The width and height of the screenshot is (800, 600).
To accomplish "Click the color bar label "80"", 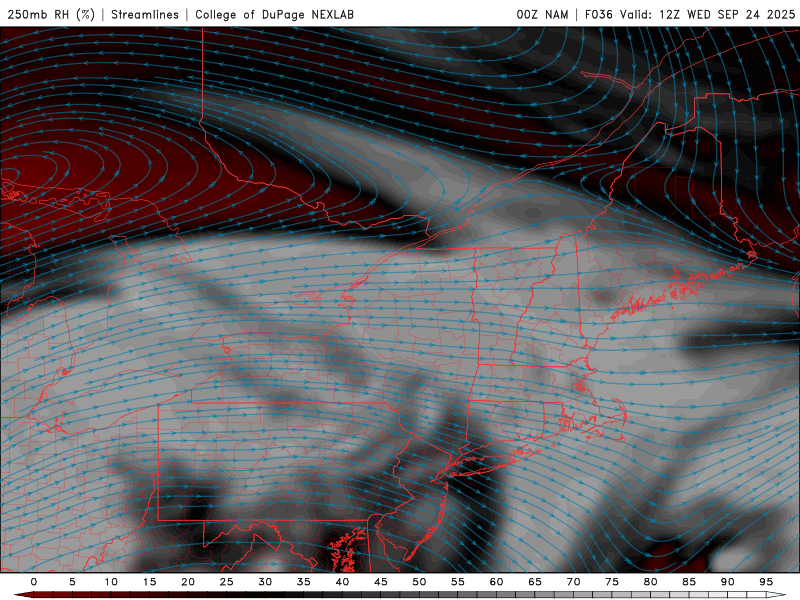I will click(x=651, y=582).
